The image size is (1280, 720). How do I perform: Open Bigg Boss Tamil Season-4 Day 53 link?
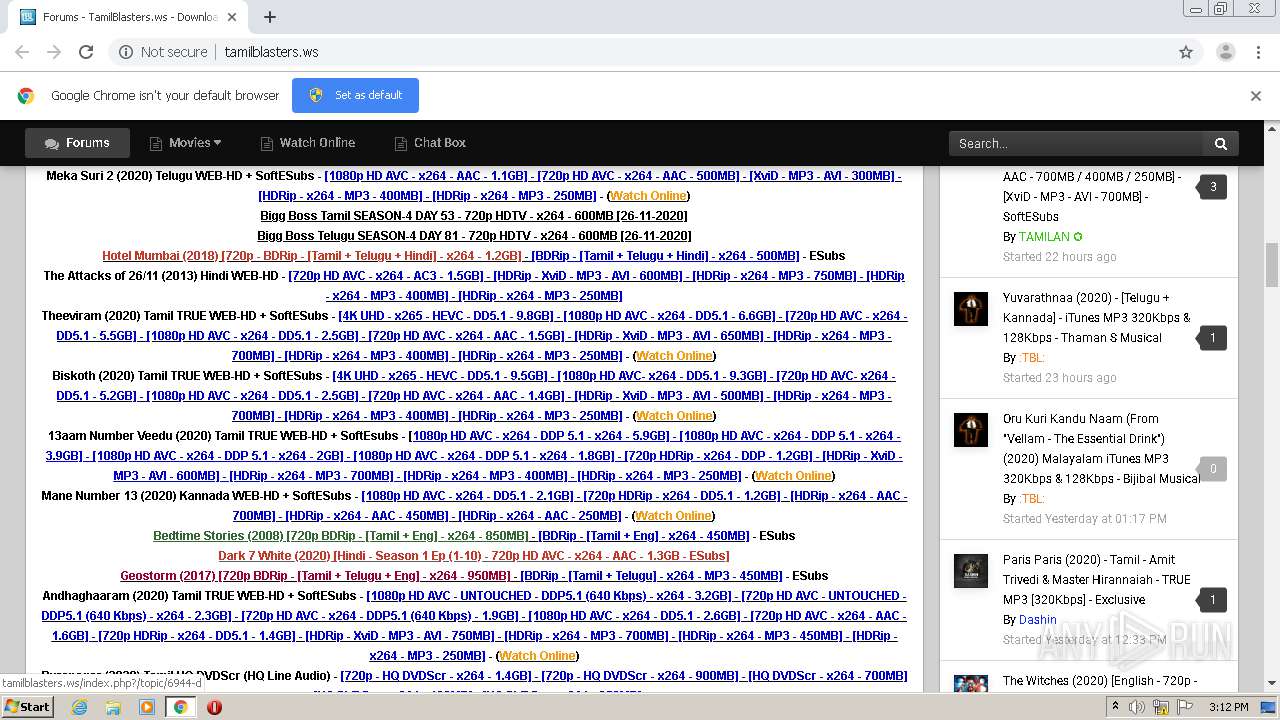point(474,216)
